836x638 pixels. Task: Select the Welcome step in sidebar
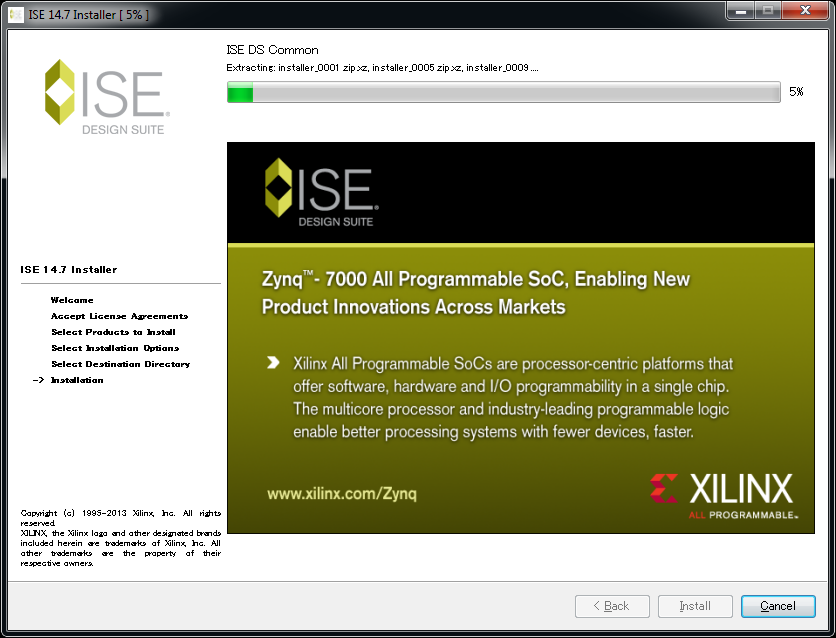pyautogui.click(x=72, y=300)
